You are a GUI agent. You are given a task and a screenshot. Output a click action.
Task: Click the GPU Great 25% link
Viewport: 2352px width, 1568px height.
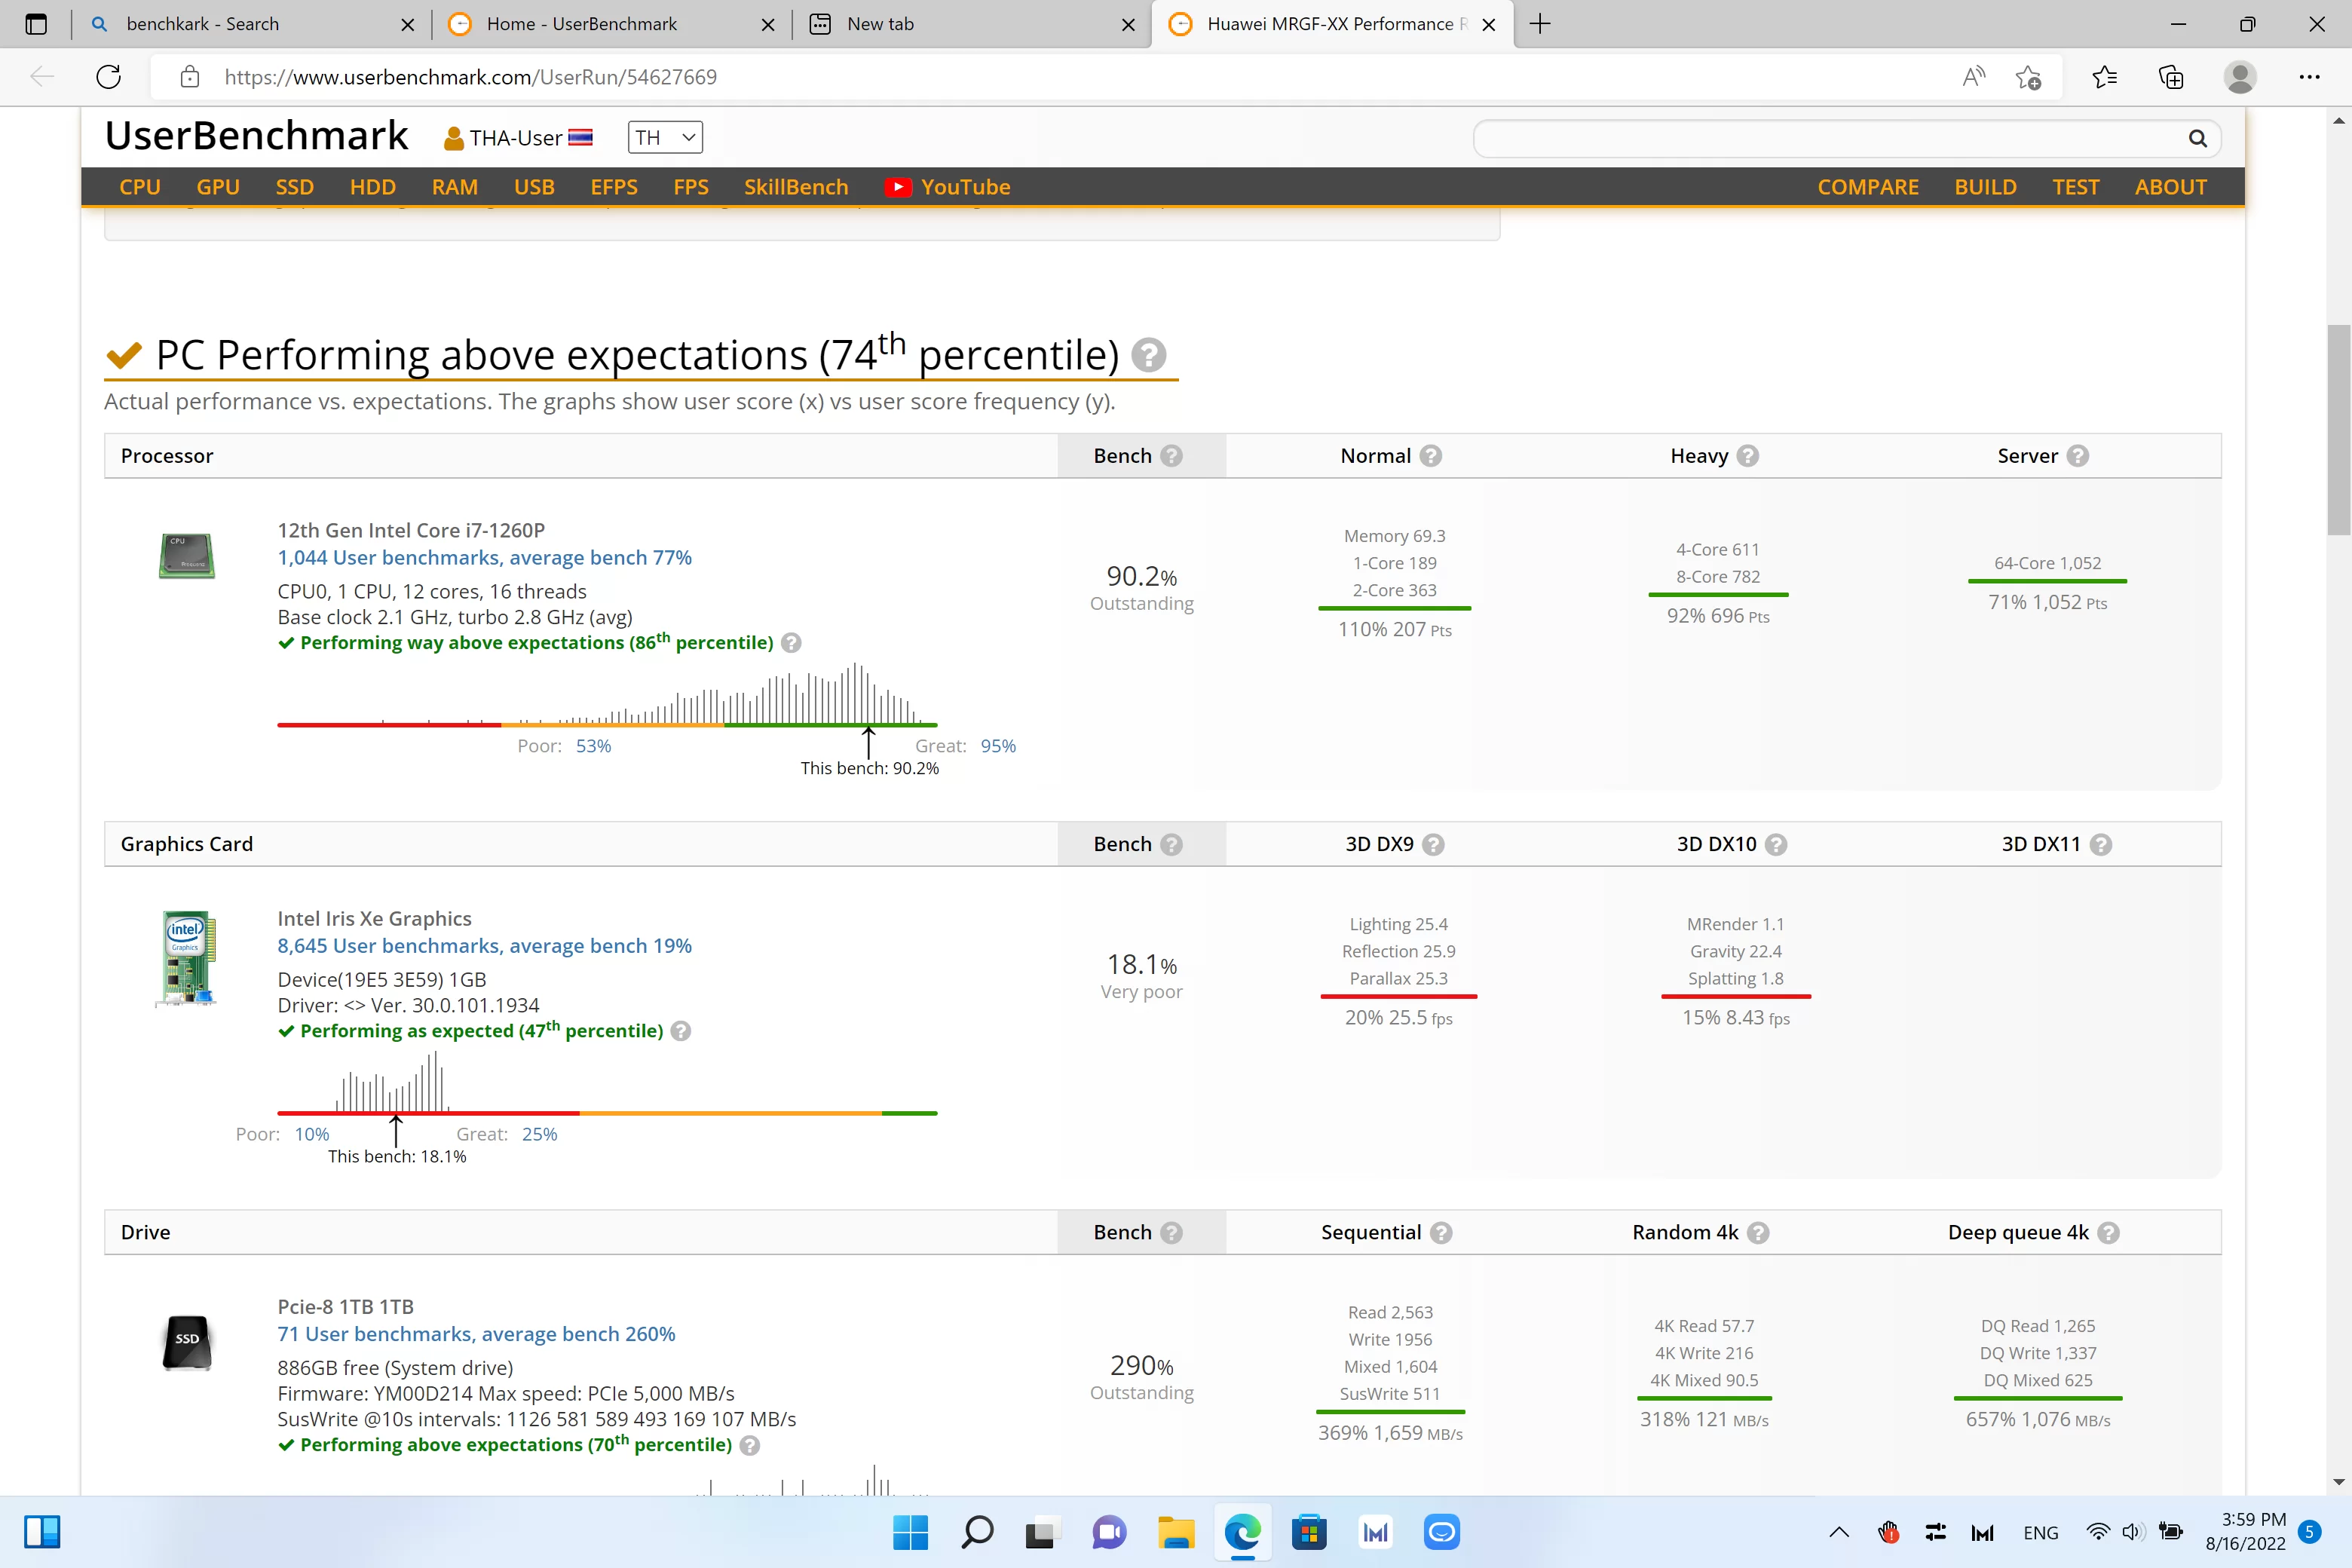click(x=539, y=1134)
